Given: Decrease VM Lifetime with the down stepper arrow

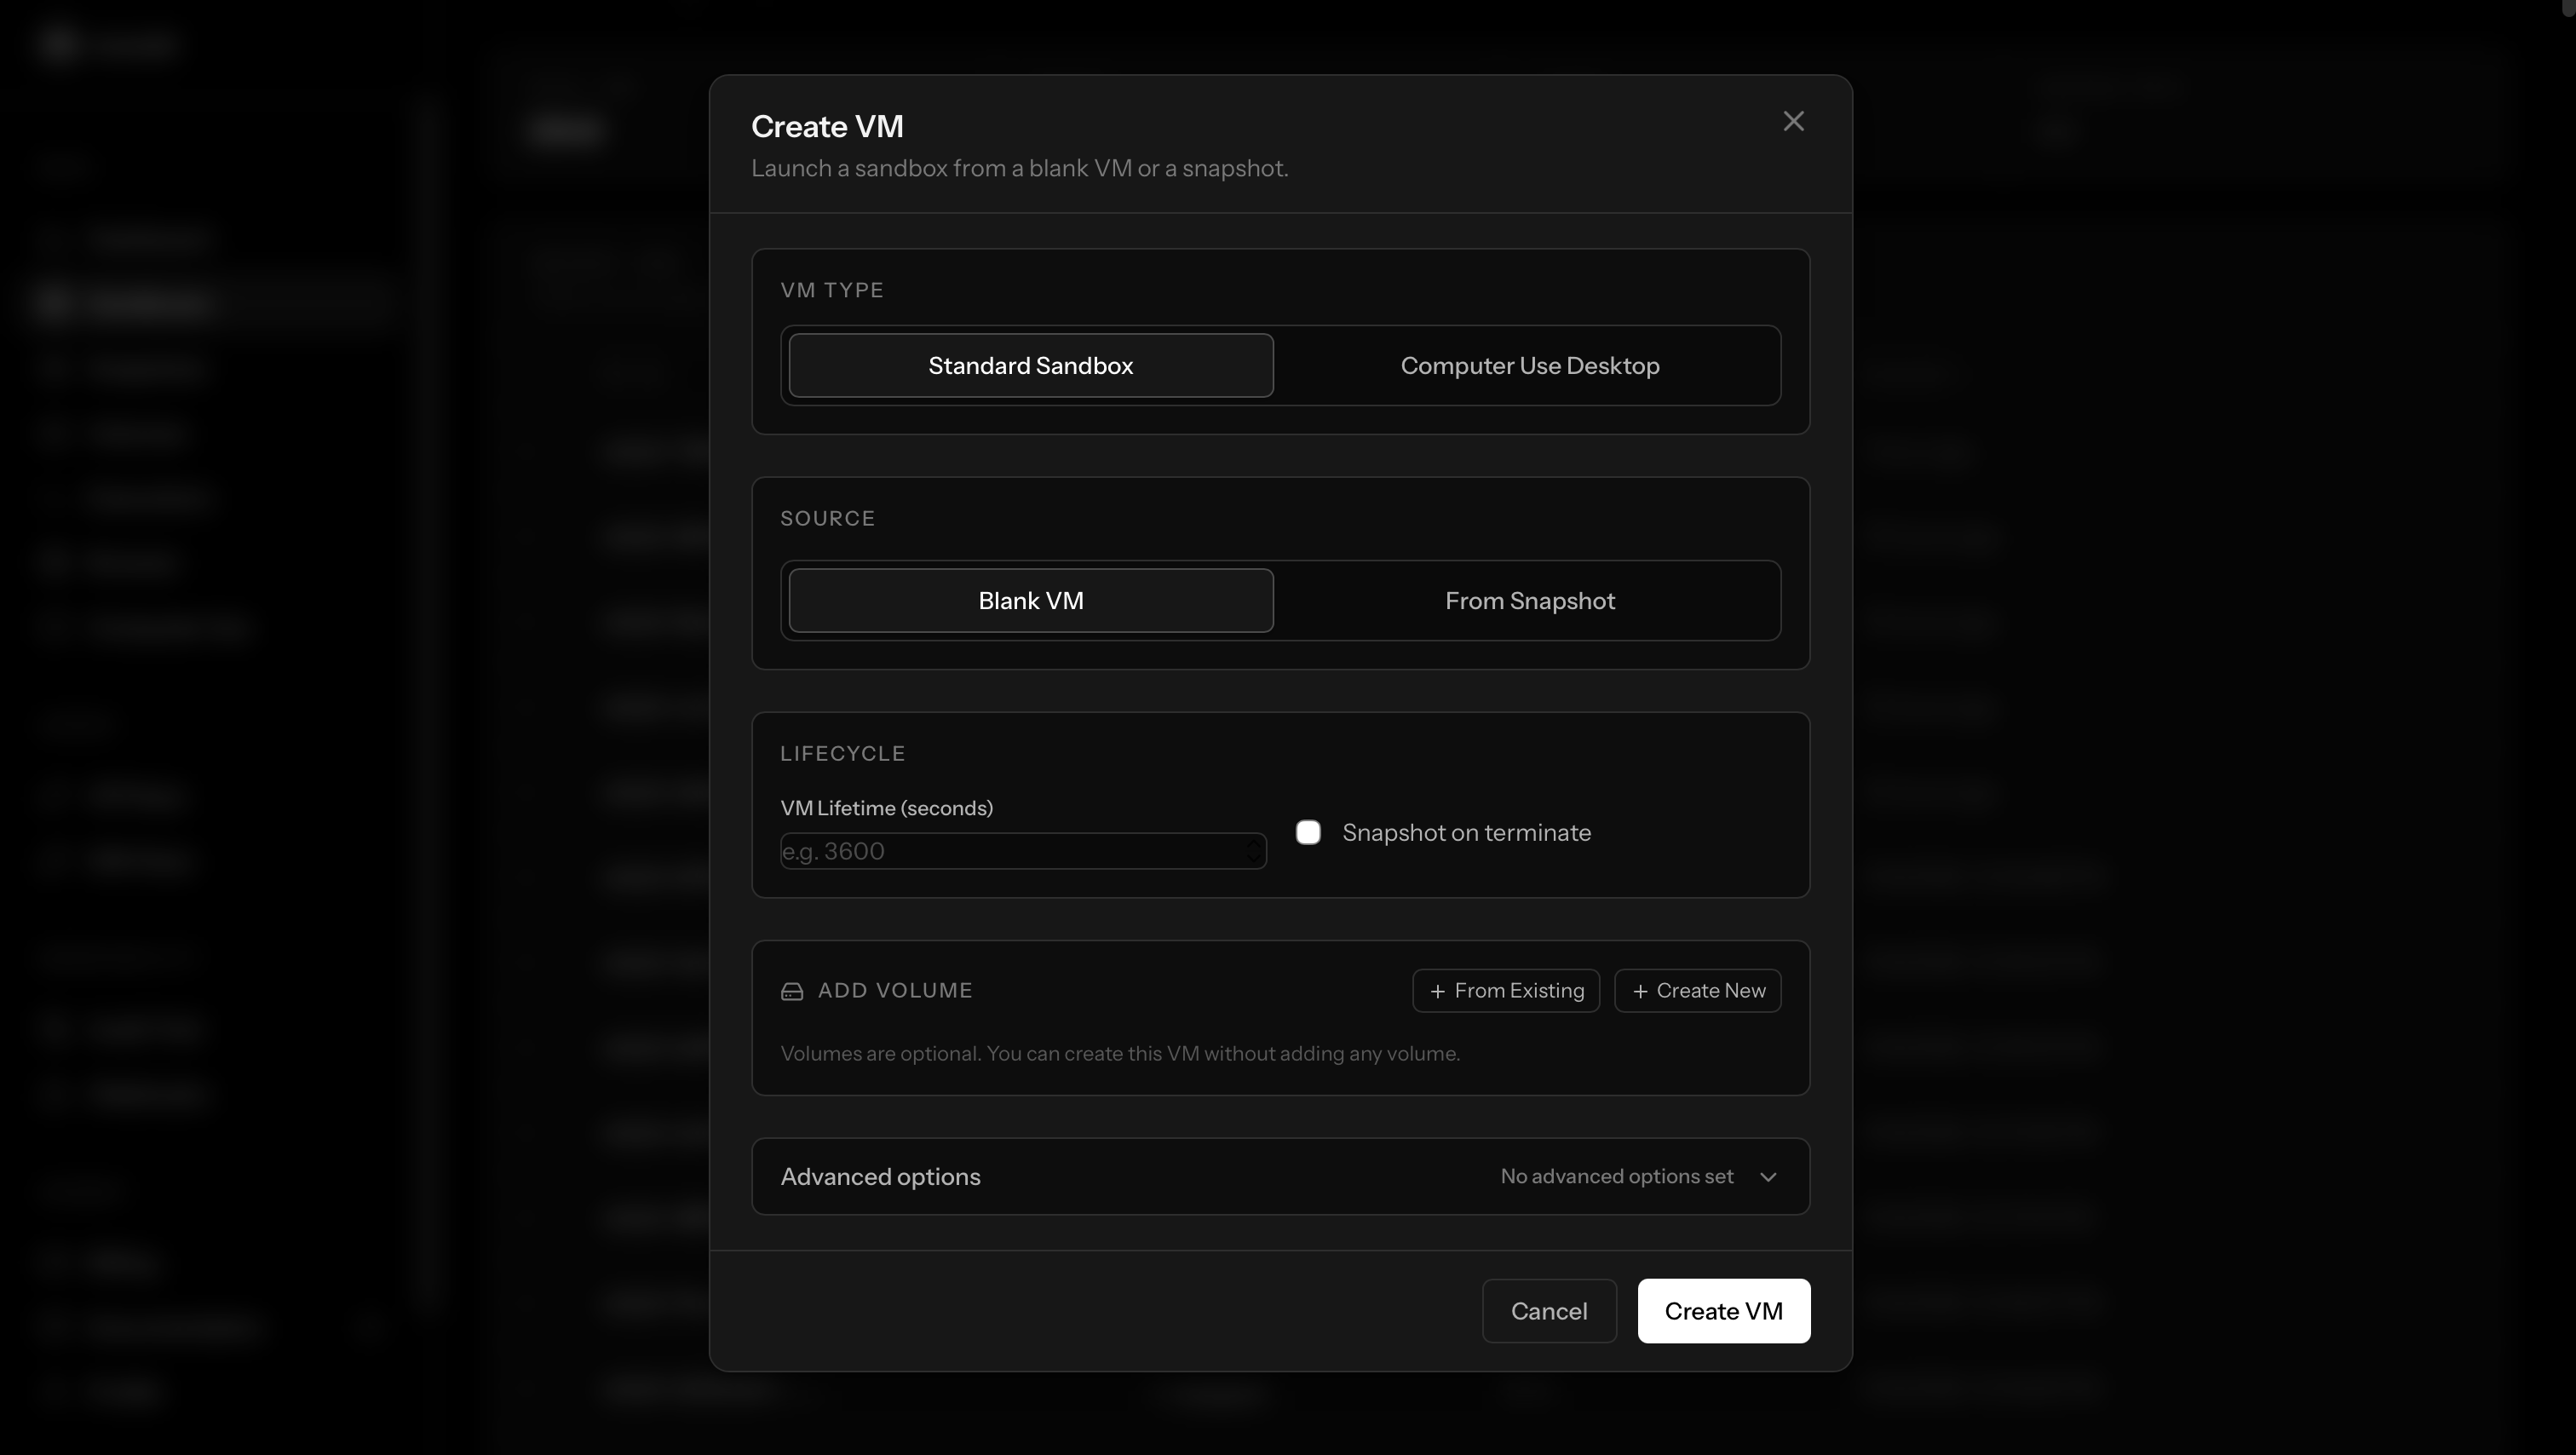Looking at the screenshot, I should (x=1253, y=858).
